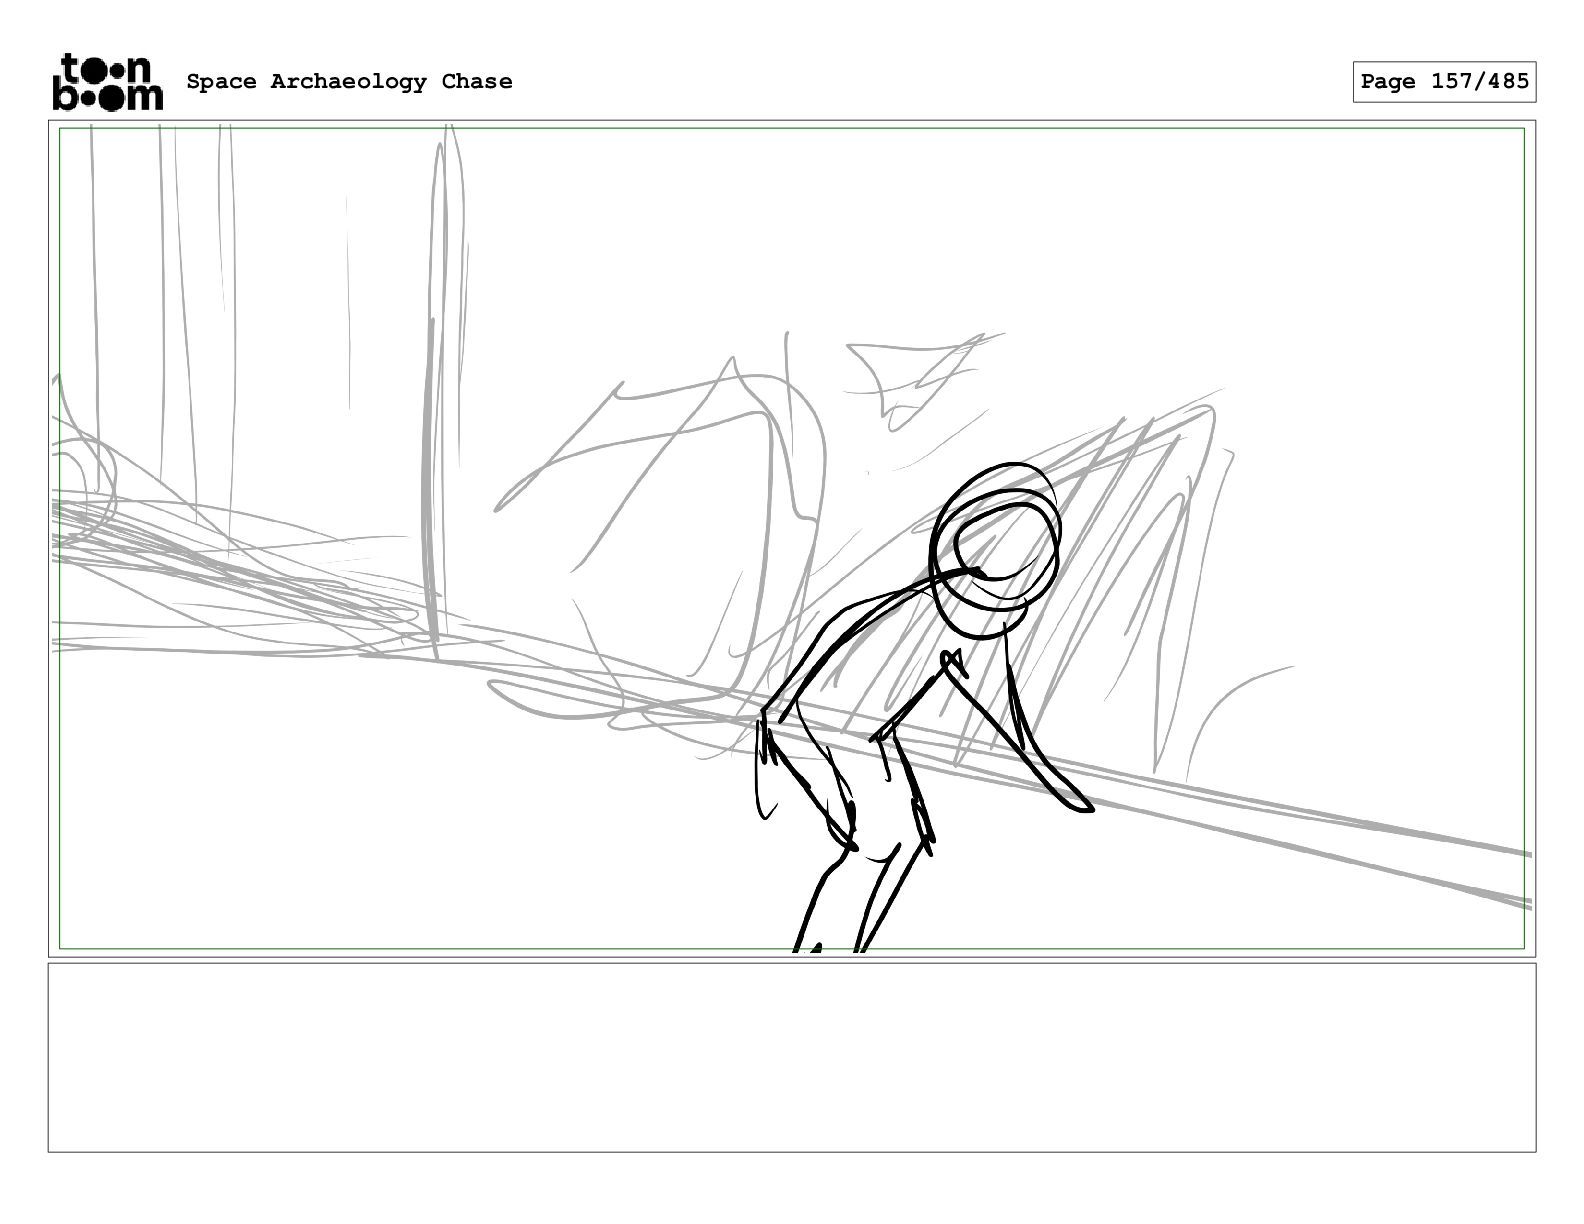Screen dimensions: 1584x1224
Task: Click the Toon Boom logo
Action: click(x=107, y=82)
